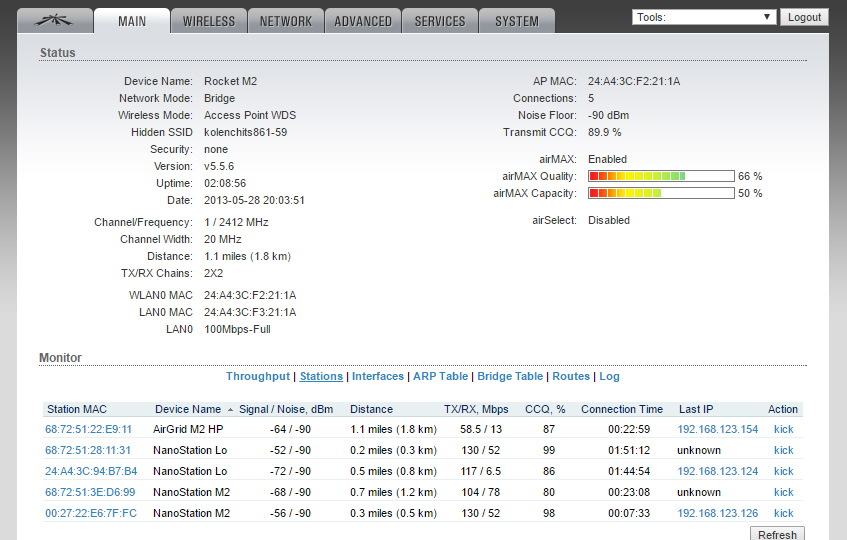Open IP address 192.168.123.154
847x540 pixels.
tap(718, 429)
